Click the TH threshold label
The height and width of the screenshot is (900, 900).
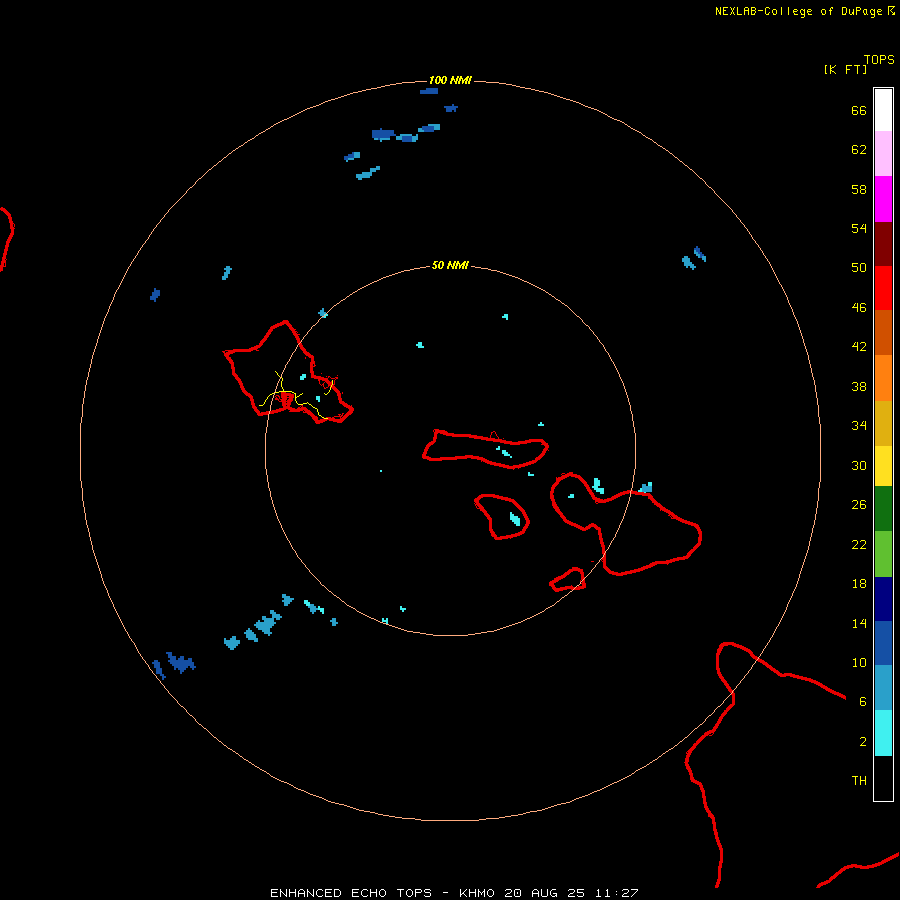pos(859,781)
